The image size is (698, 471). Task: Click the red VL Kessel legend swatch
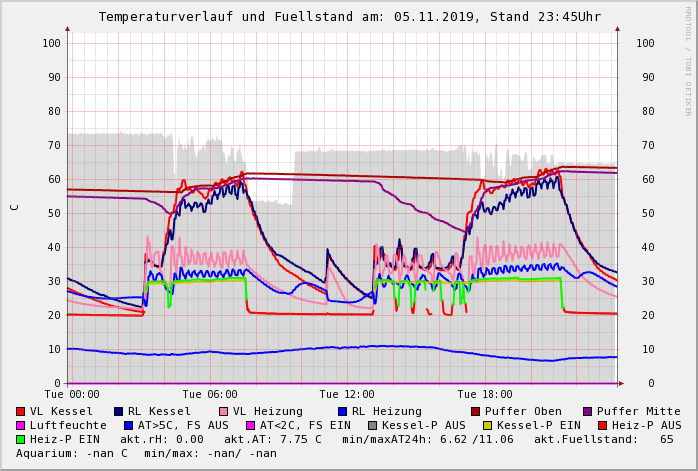pyautogui.click(x=21, y=411)
